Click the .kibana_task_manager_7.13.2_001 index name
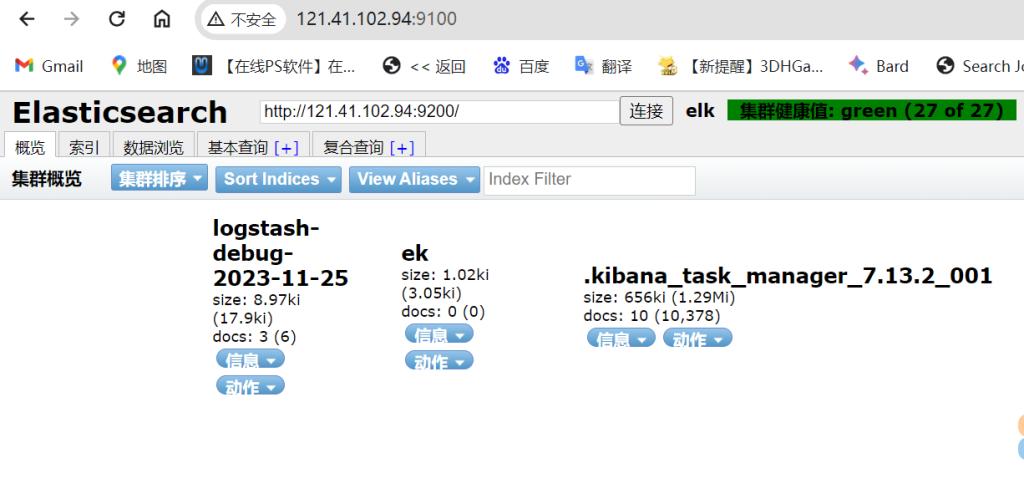 pyautogui.click(x=788, y=276)
